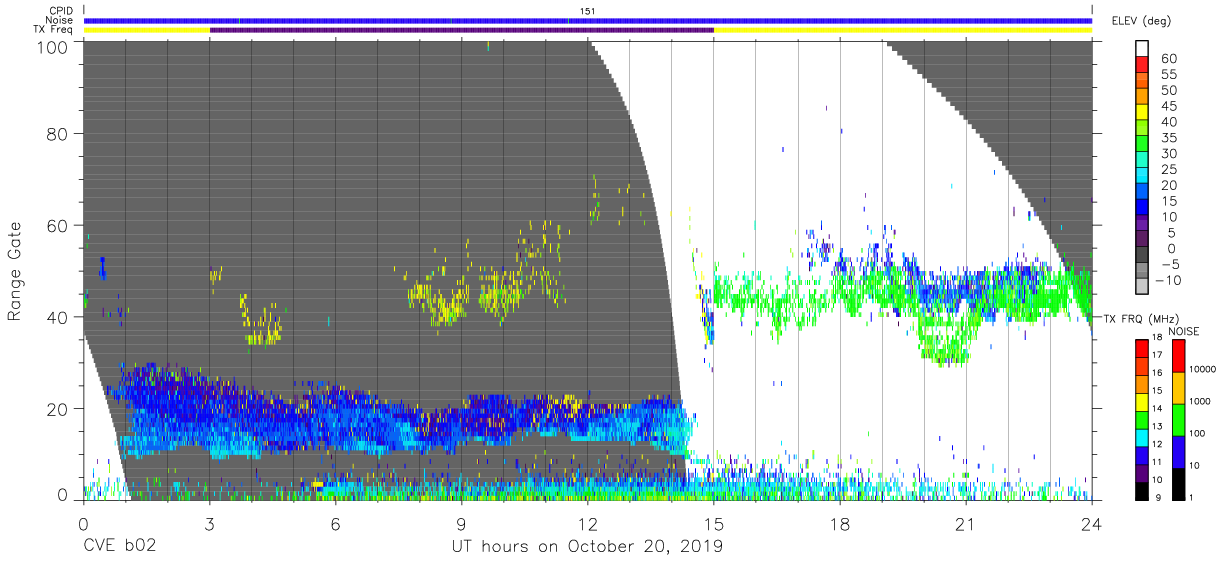
Task: Click the green 30–35 swatch in ELEV colorbar
Action: coord(1143,143)
